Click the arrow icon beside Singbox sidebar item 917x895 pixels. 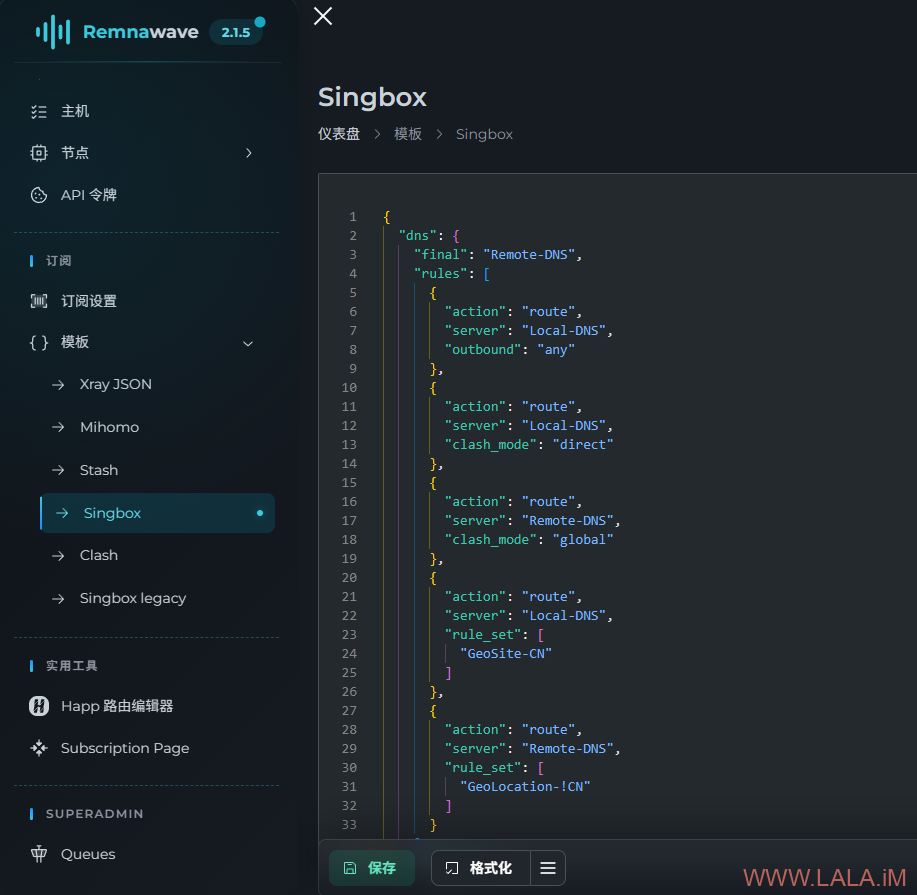click(62, 514)
